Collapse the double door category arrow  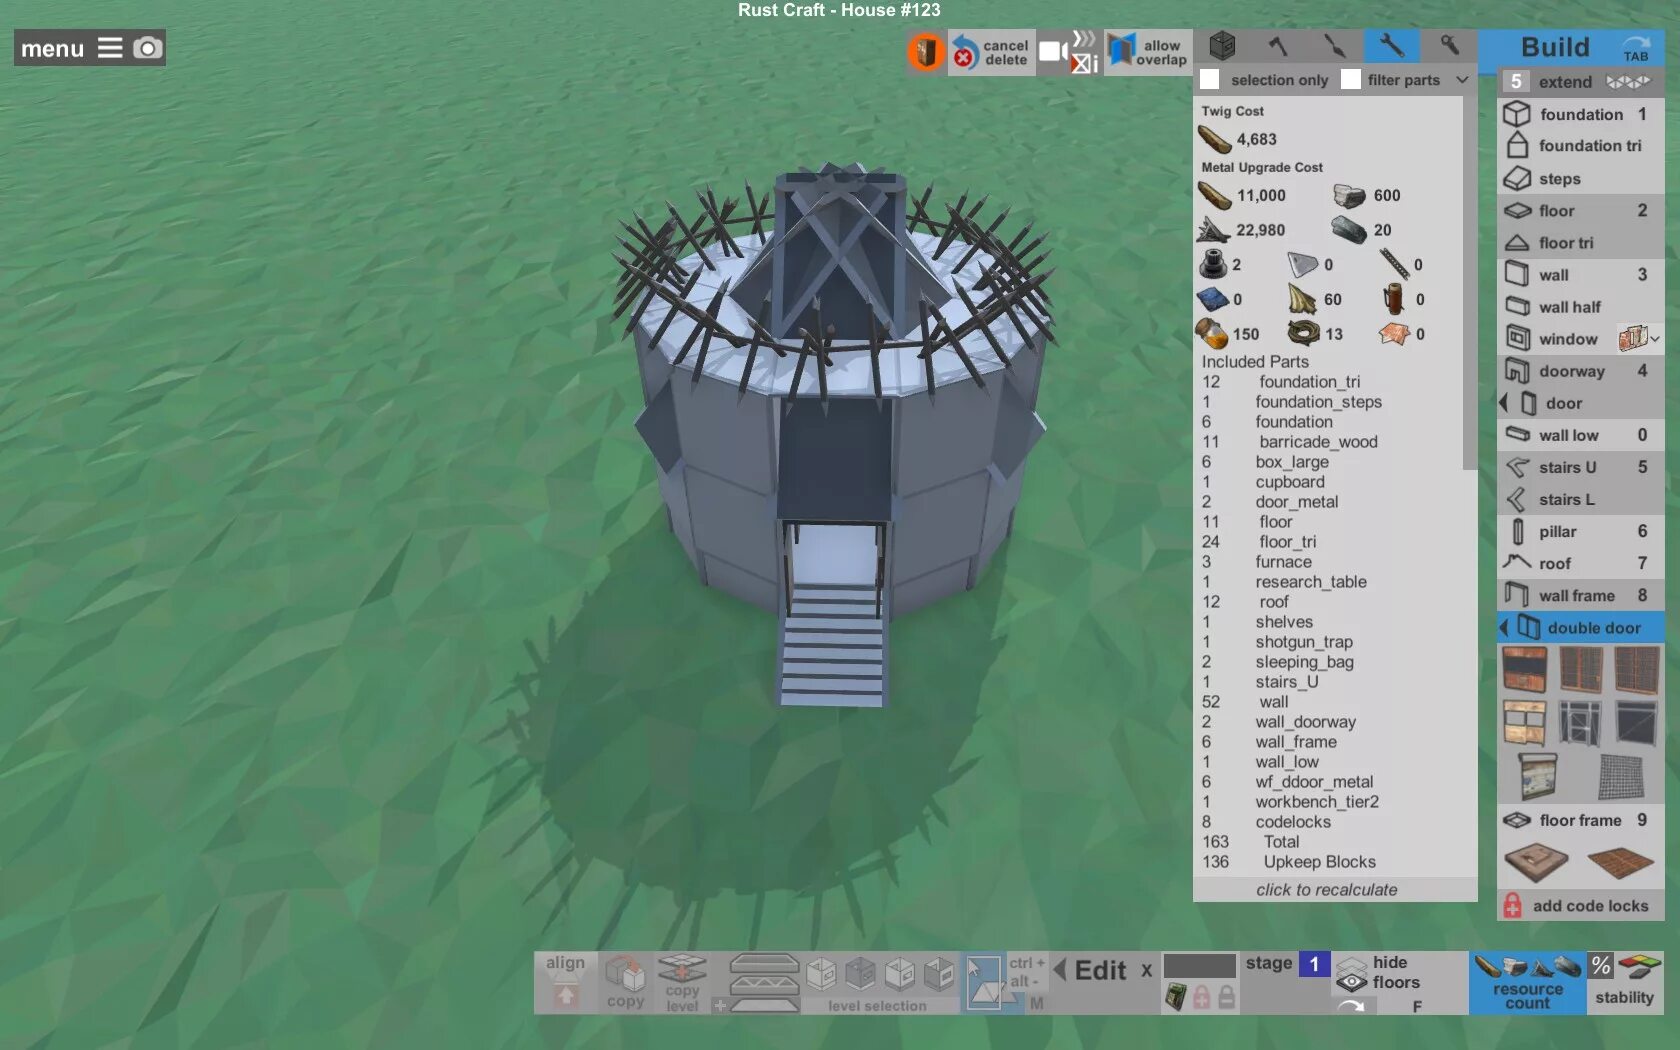coord(1503,627)
